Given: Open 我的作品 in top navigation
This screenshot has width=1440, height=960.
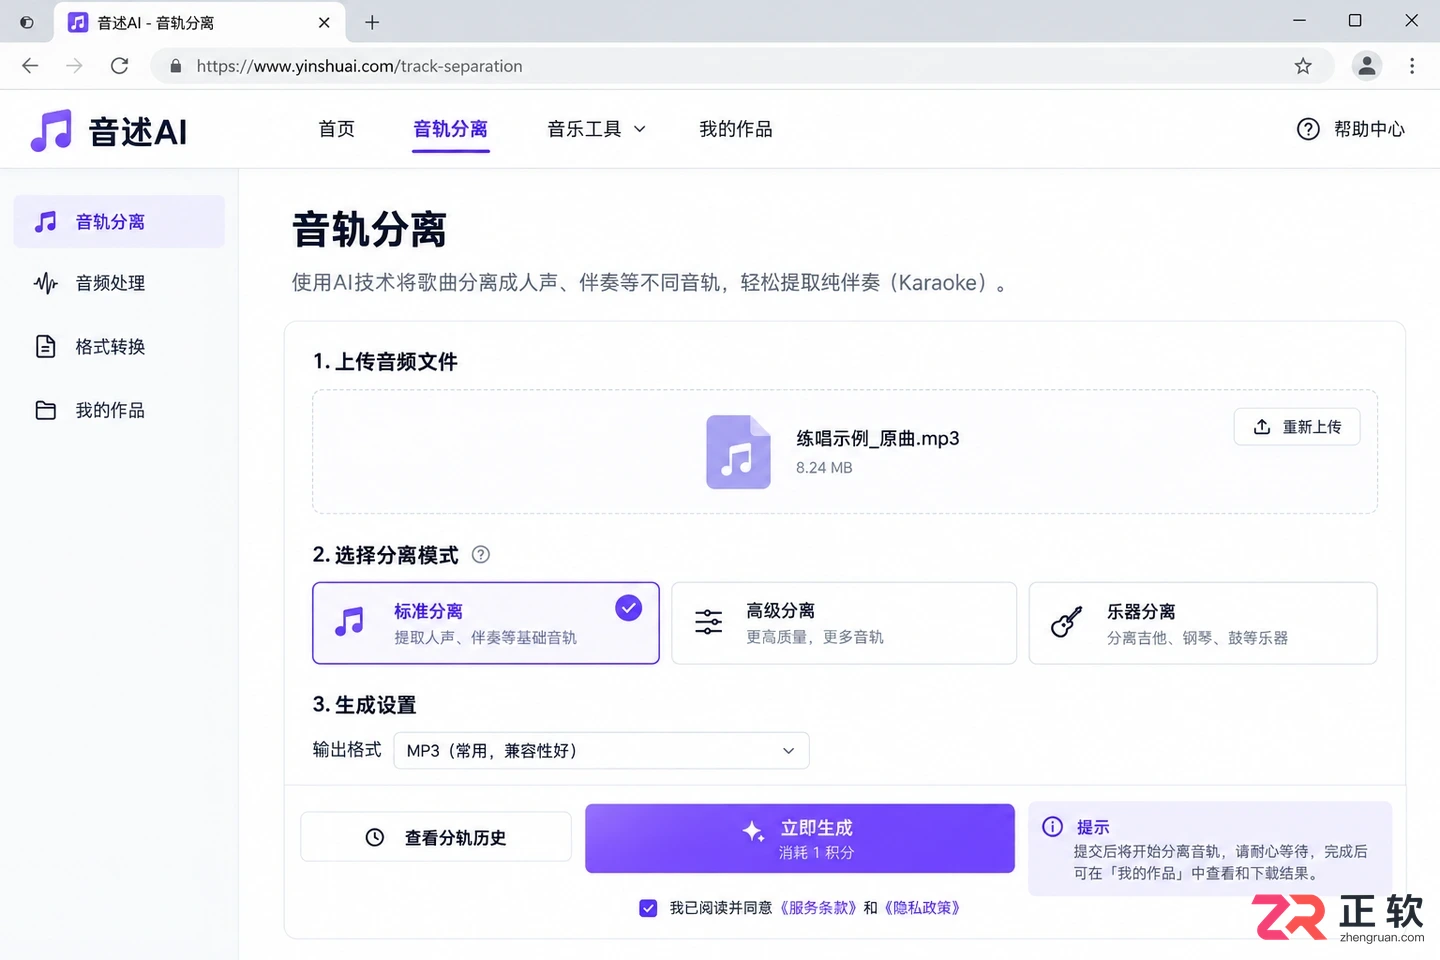Looking at the screenshot, I should (x=736, y=129).
